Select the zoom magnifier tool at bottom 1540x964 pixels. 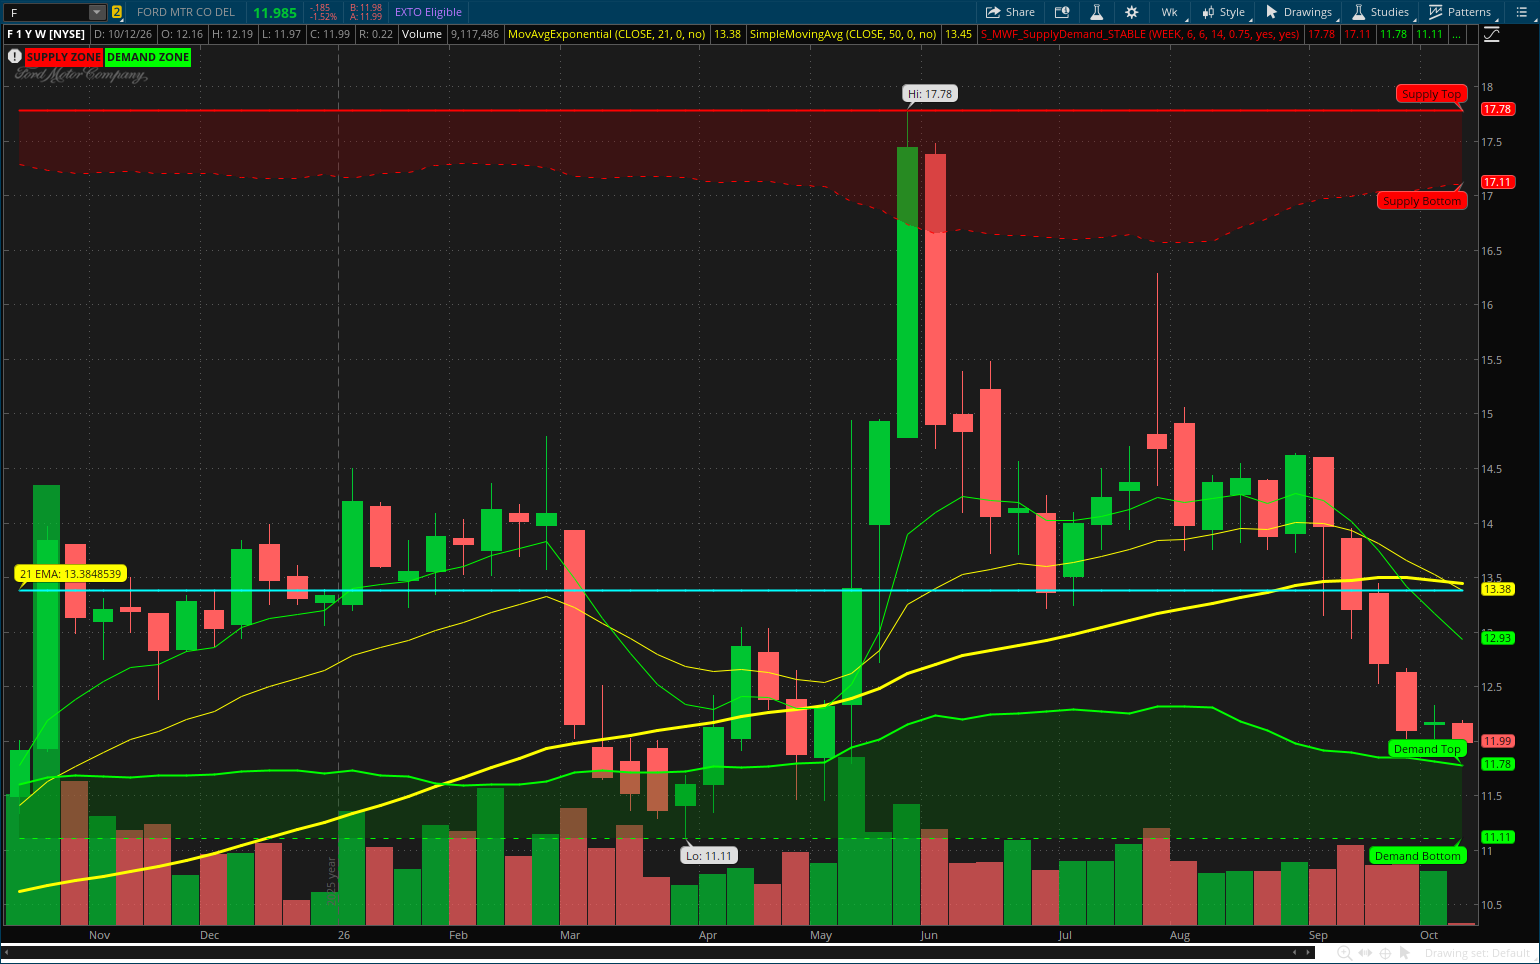[x=1345, y=953]
